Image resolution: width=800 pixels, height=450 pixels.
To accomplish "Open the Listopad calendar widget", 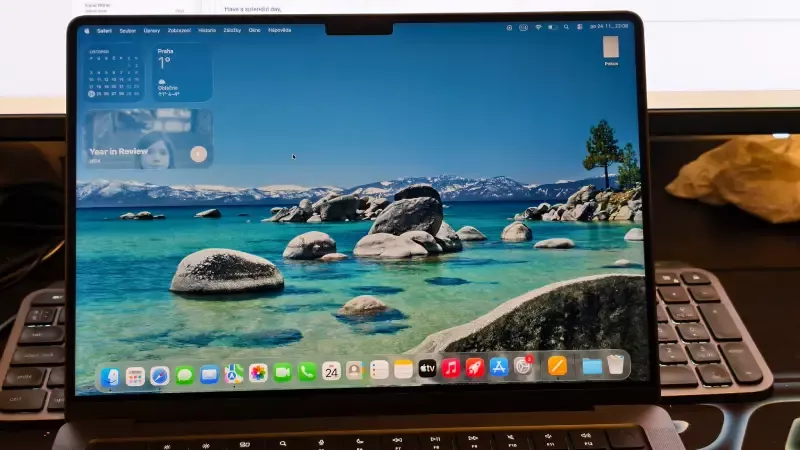I will pyautogui.click(x=113, y=74).
